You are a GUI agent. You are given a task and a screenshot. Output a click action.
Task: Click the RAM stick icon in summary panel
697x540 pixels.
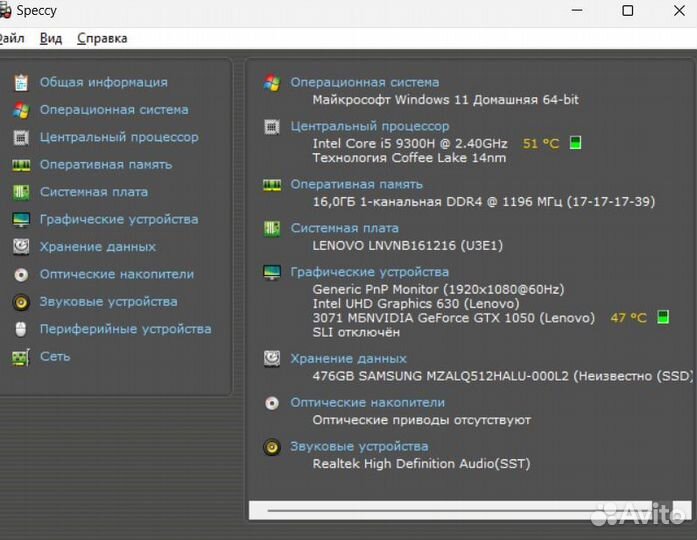coord(272,185)
